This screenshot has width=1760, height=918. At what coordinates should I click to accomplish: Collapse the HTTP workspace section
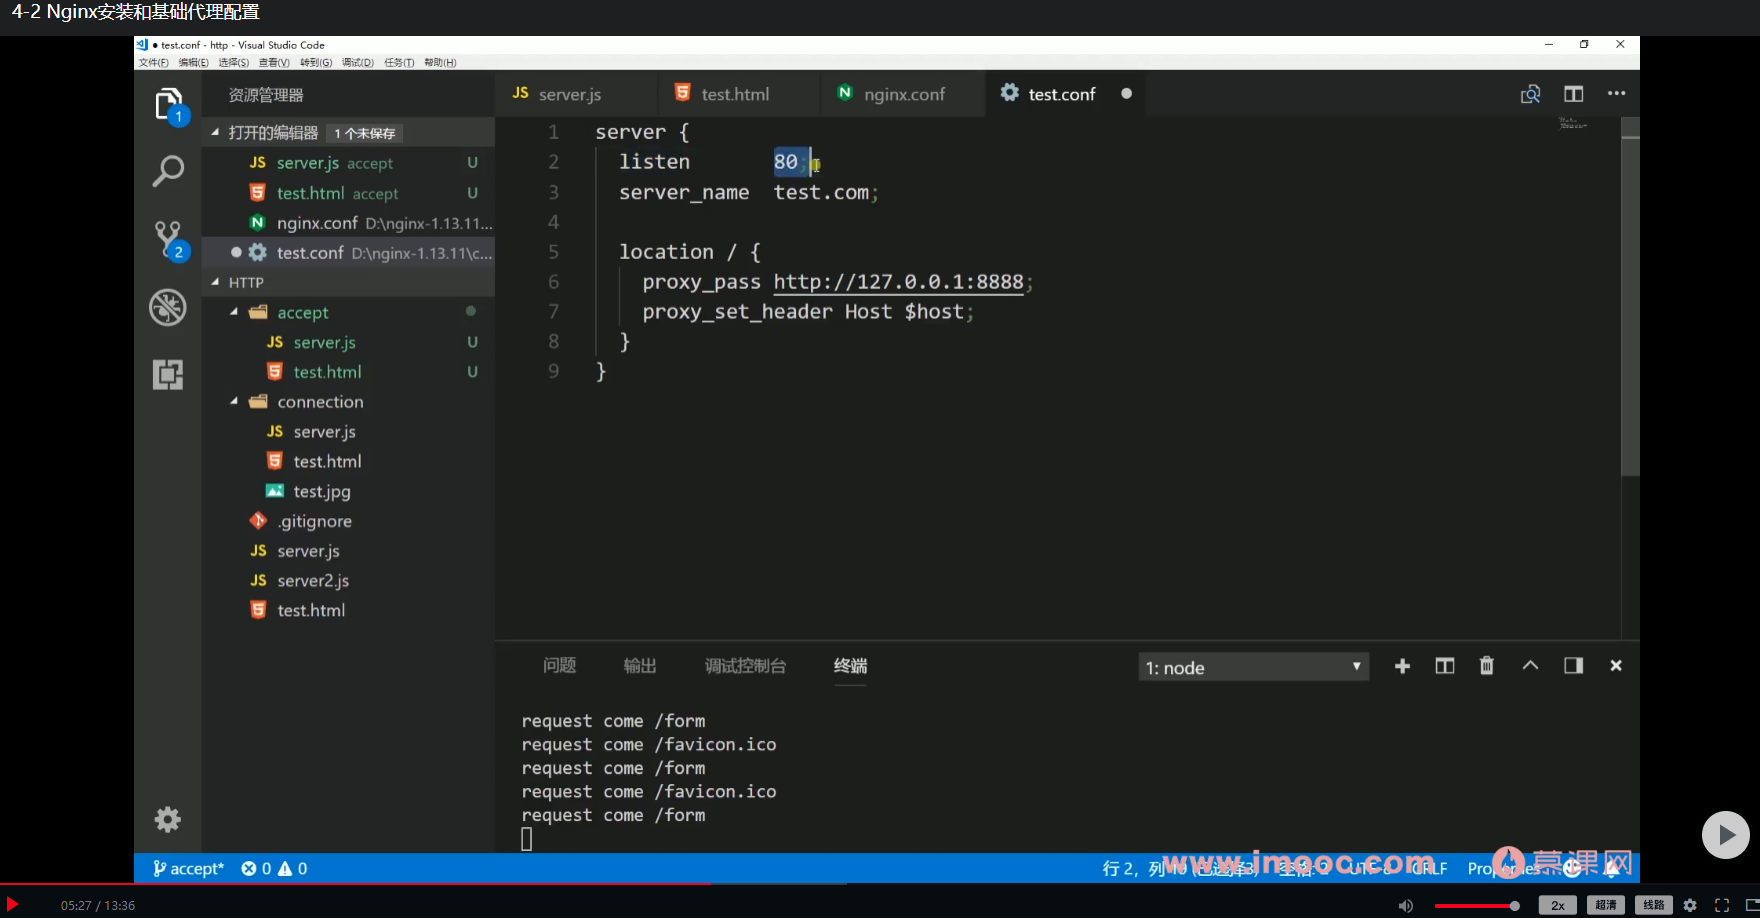pos(215,282)
